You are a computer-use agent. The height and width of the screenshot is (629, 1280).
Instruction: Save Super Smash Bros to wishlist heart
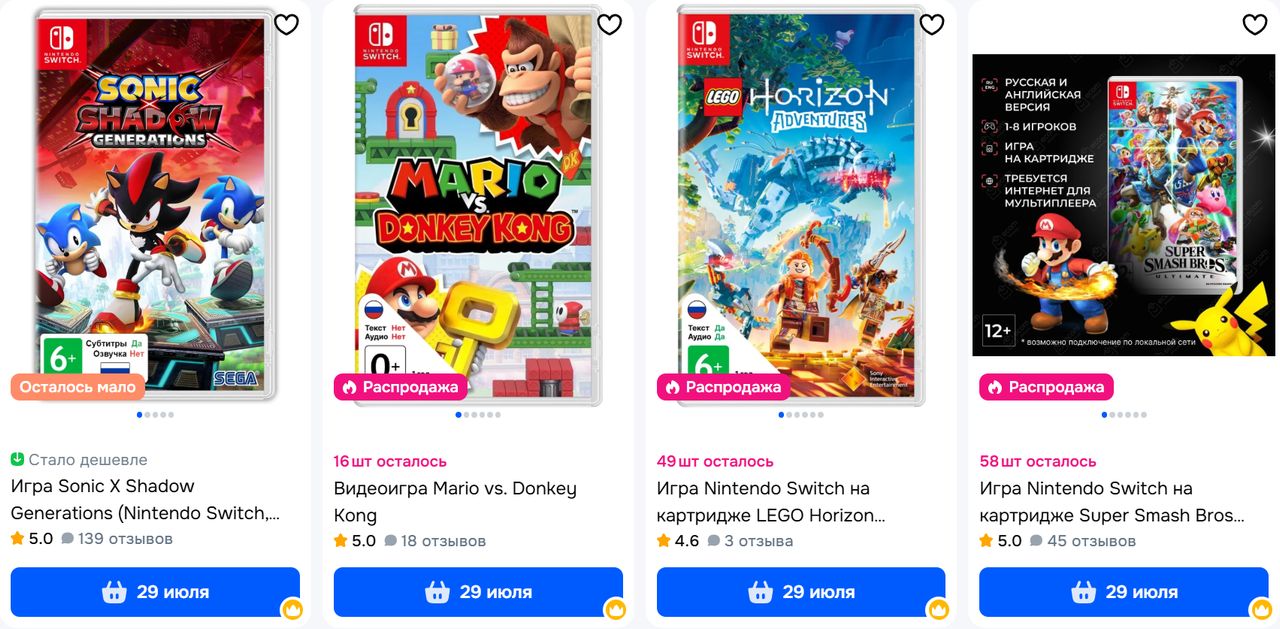[1255, 25]
